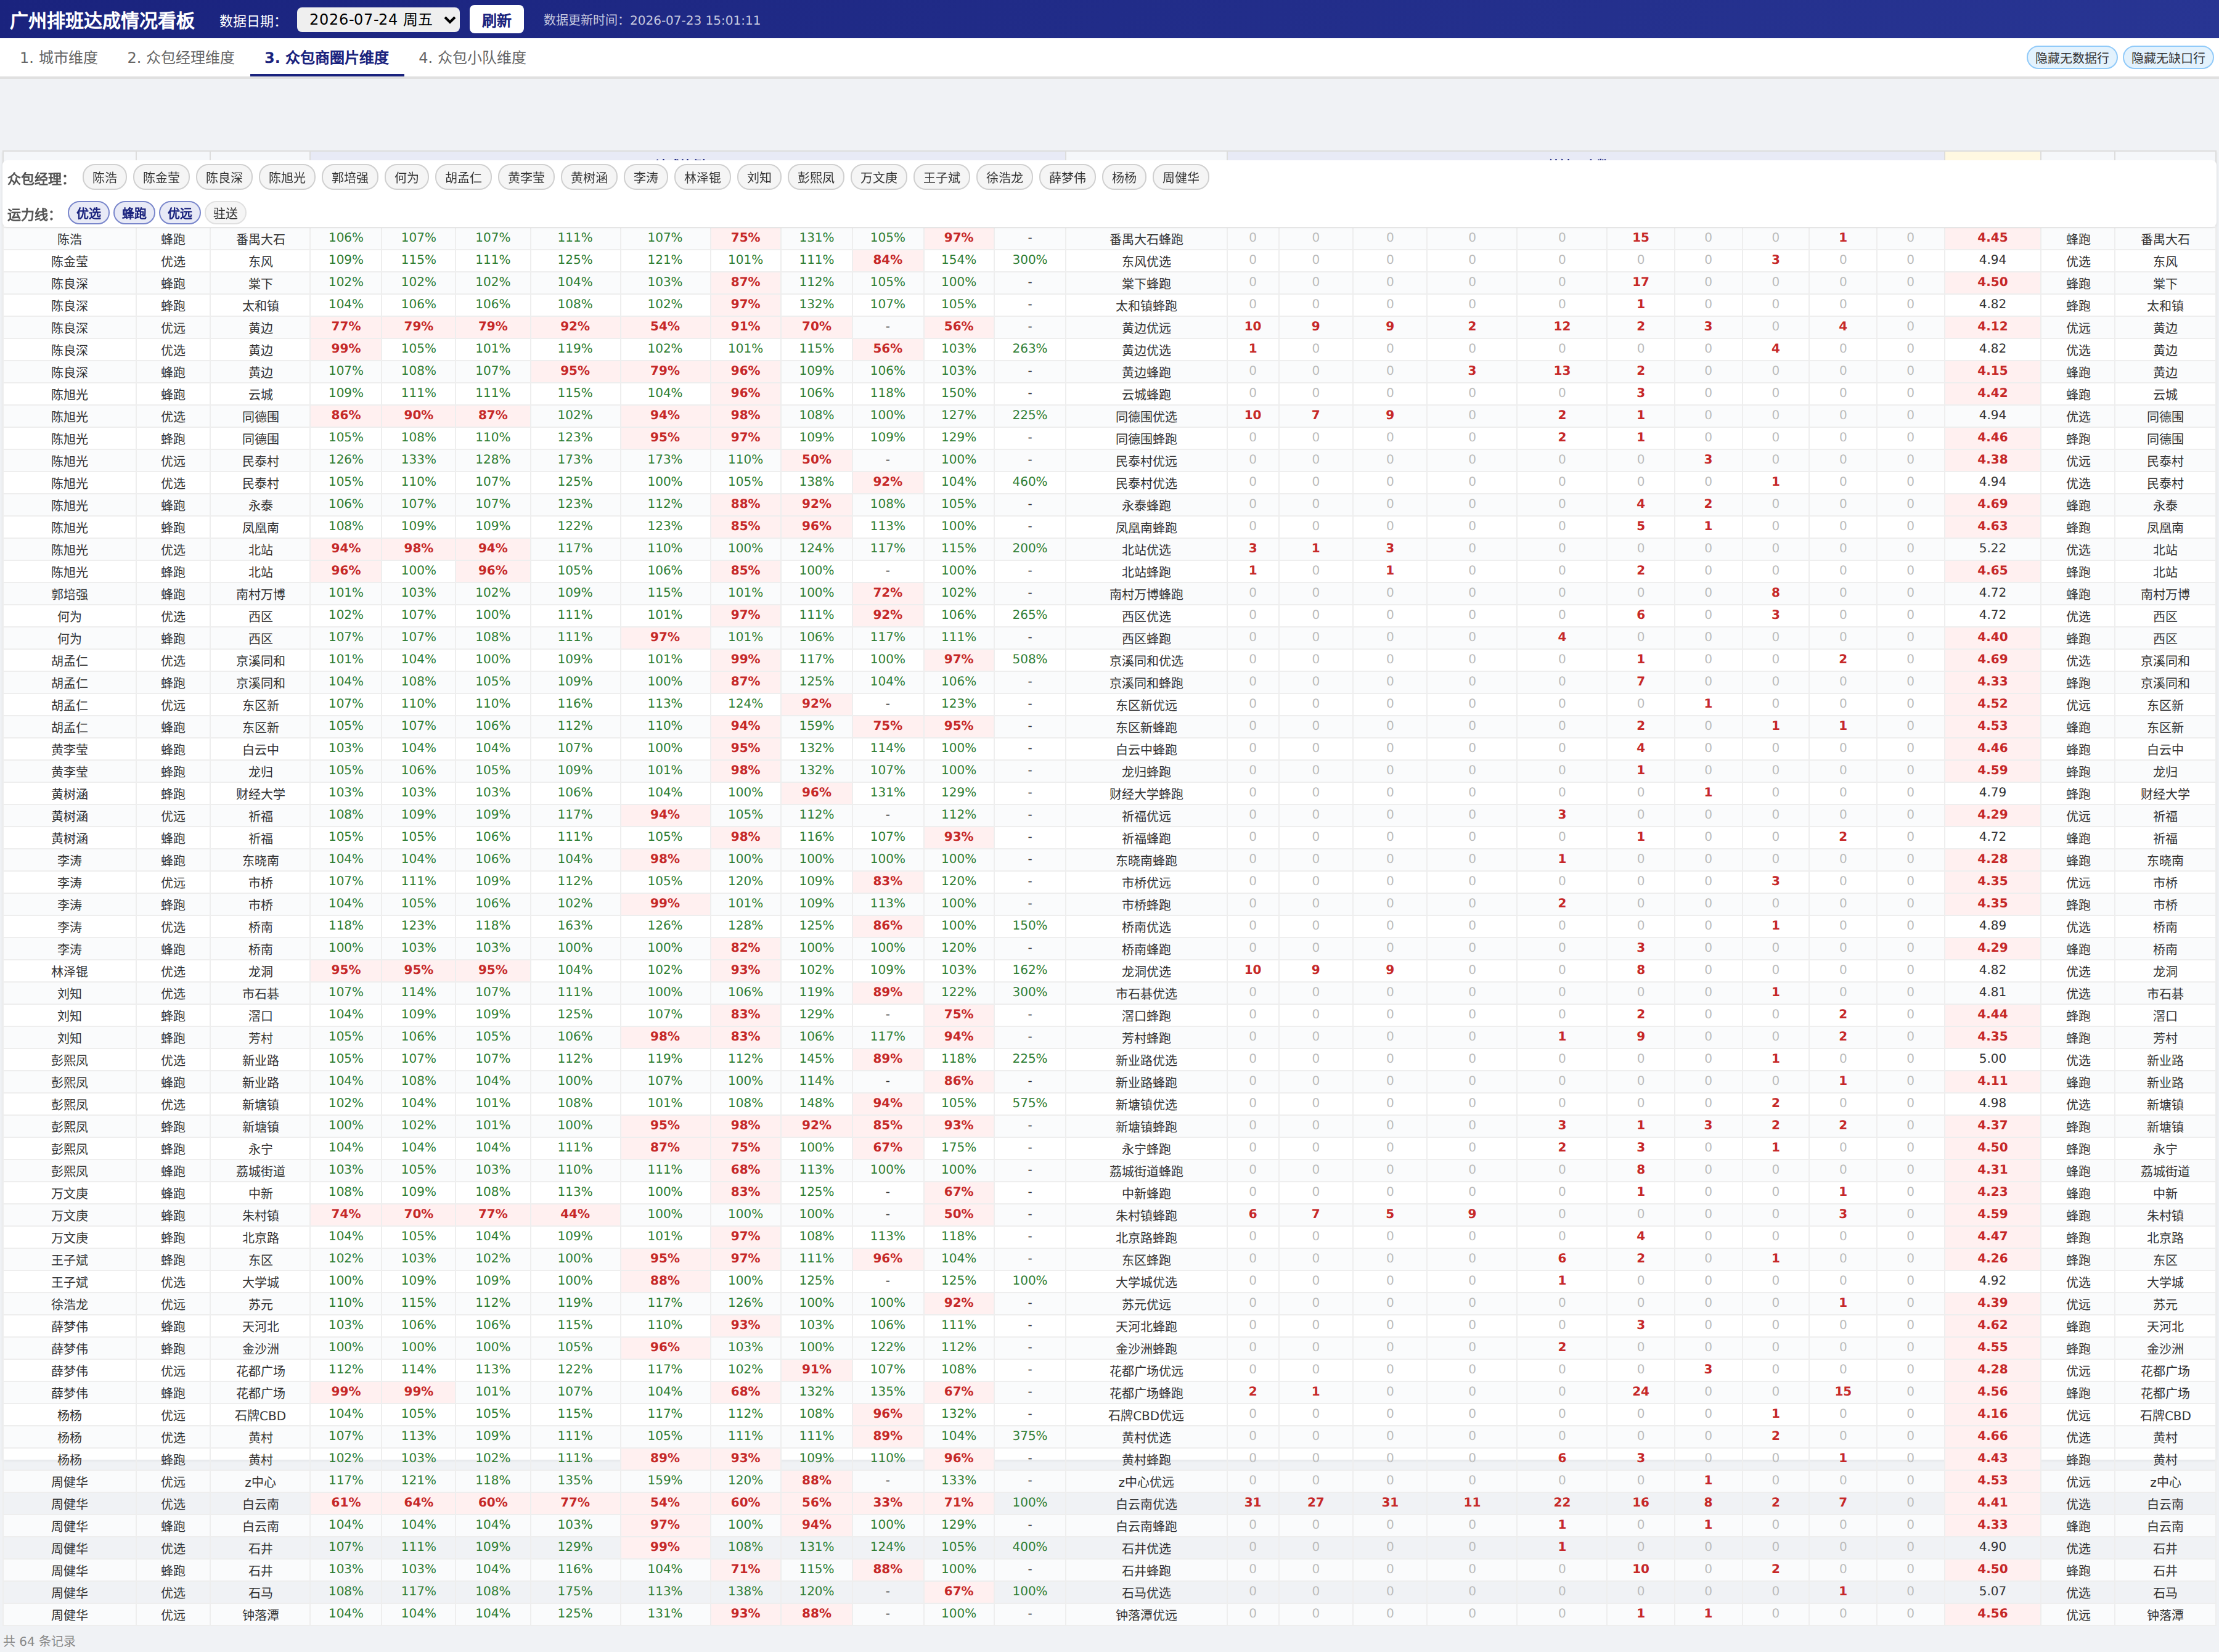Filter by manager 周健华

[x=1181, y=178]
